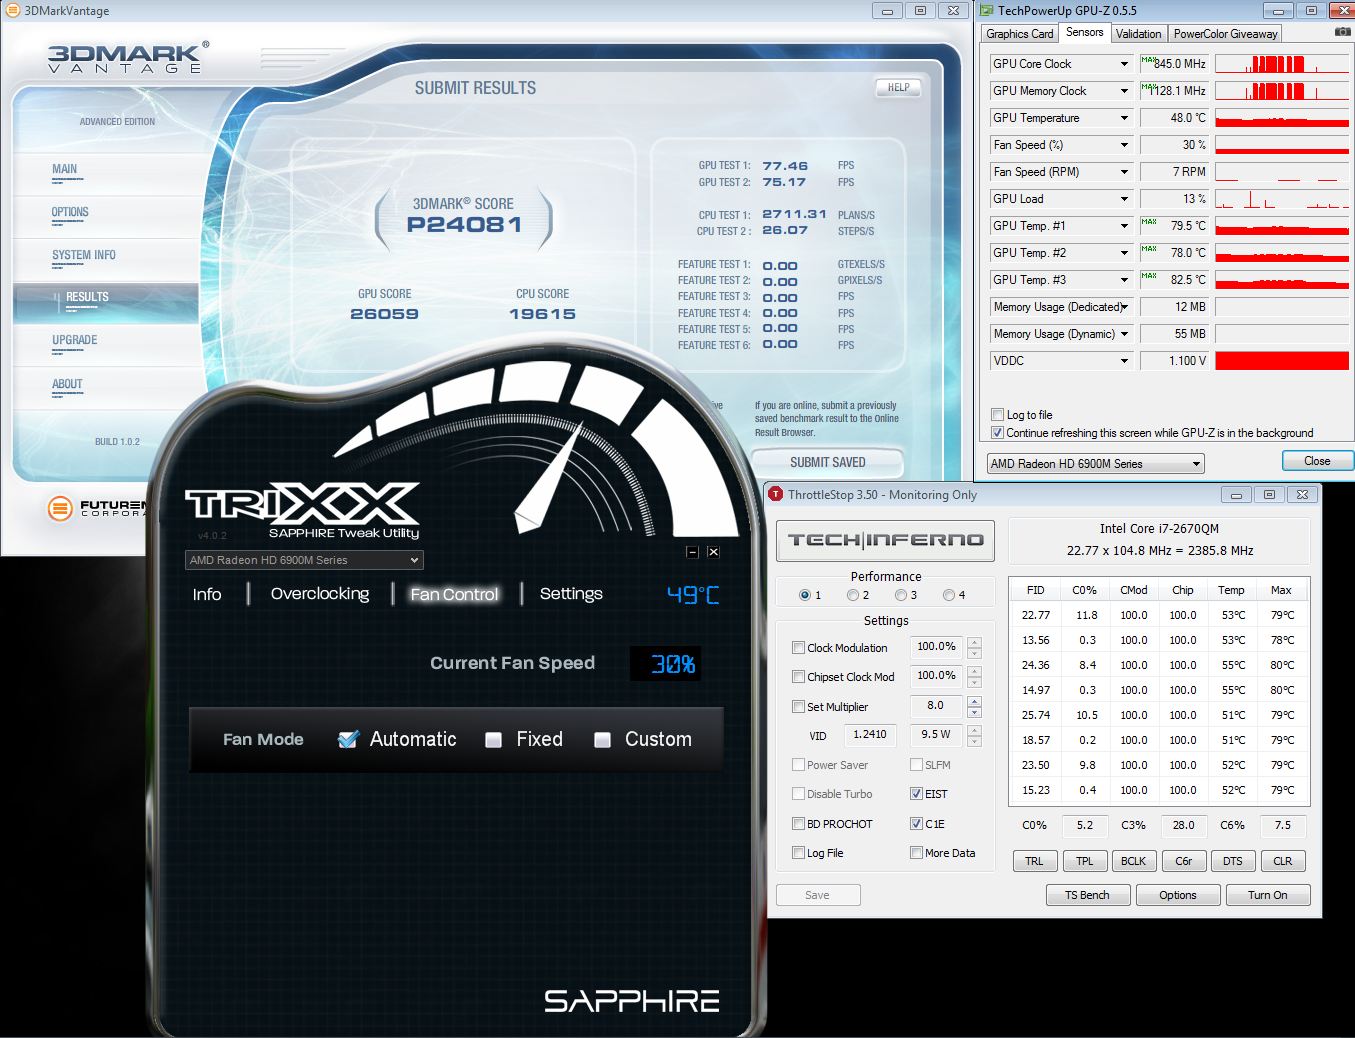Click the BCLK button
This screenshot has width=1355, height=1038.
click(x=1133, y=861)
